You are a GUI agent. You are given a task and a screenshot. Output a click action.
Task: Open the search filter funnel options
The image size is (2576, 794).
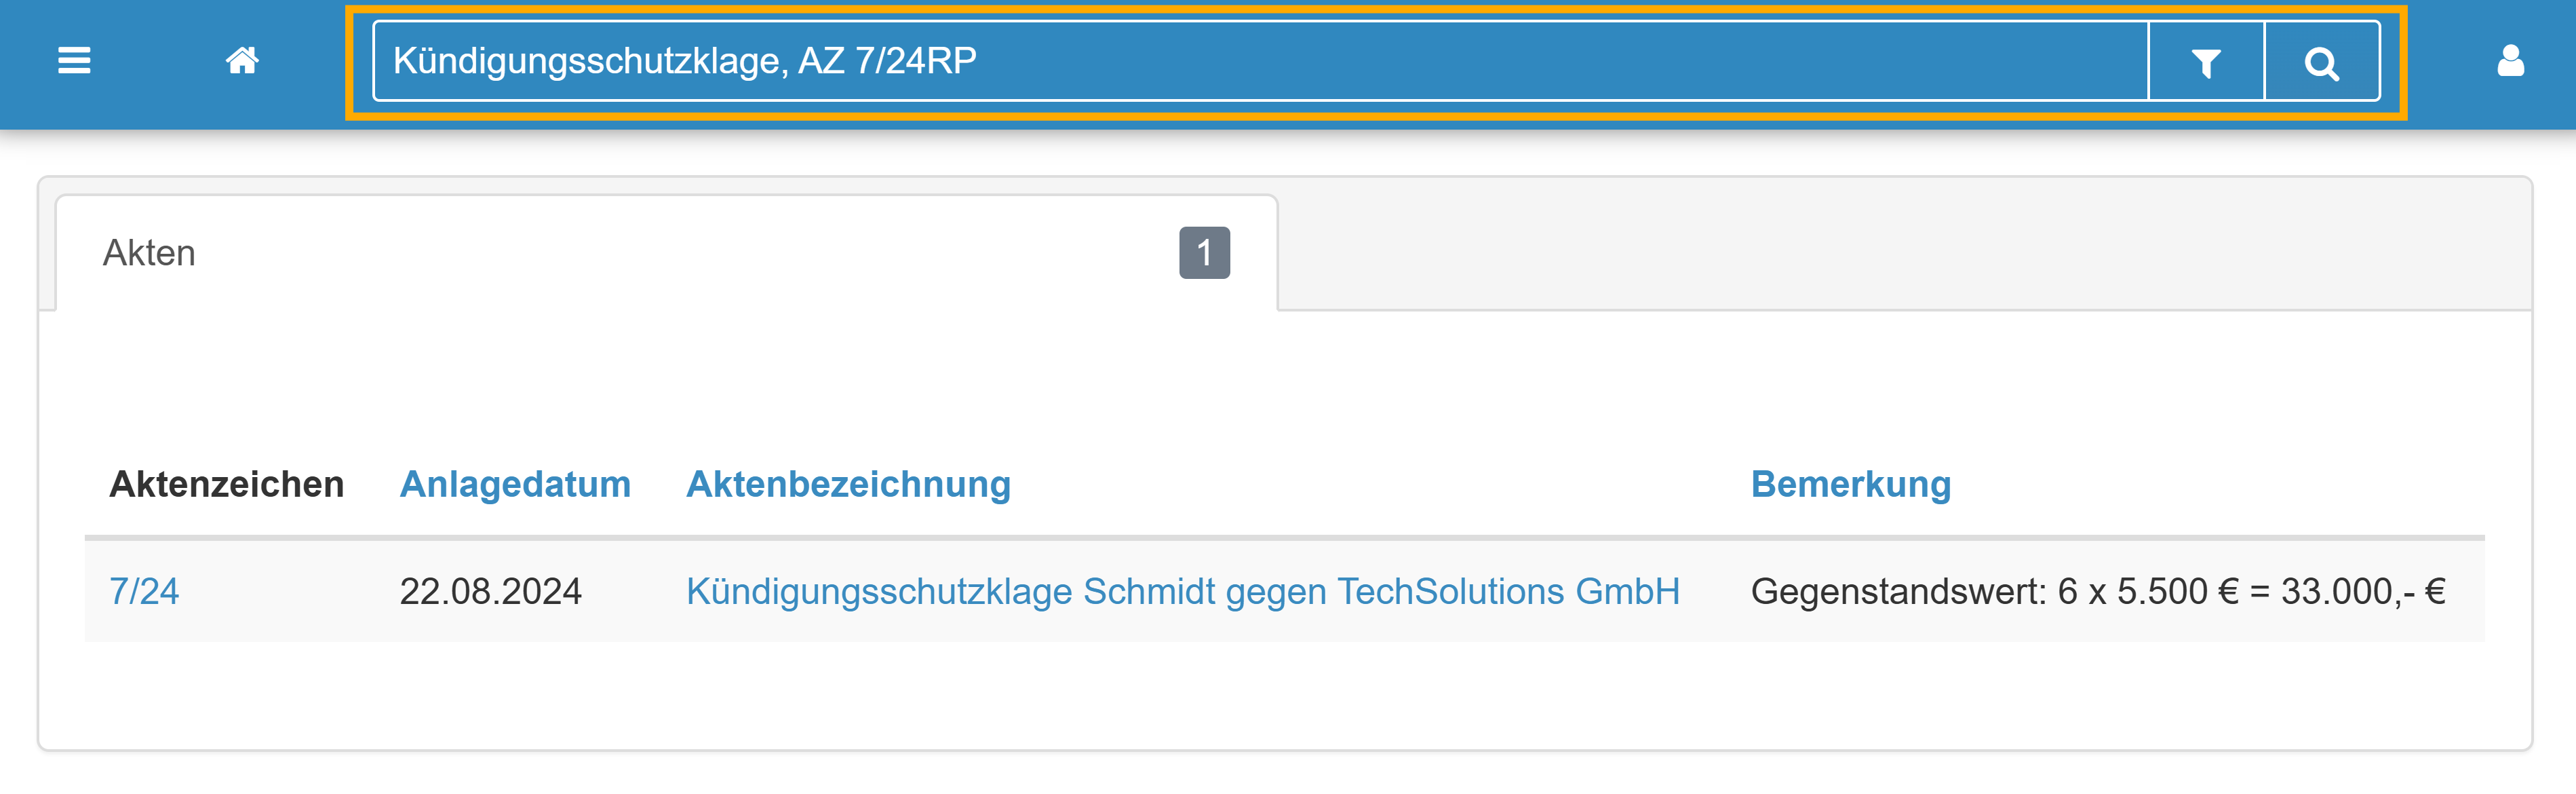pyautogui.click(x=2205, y=62)
